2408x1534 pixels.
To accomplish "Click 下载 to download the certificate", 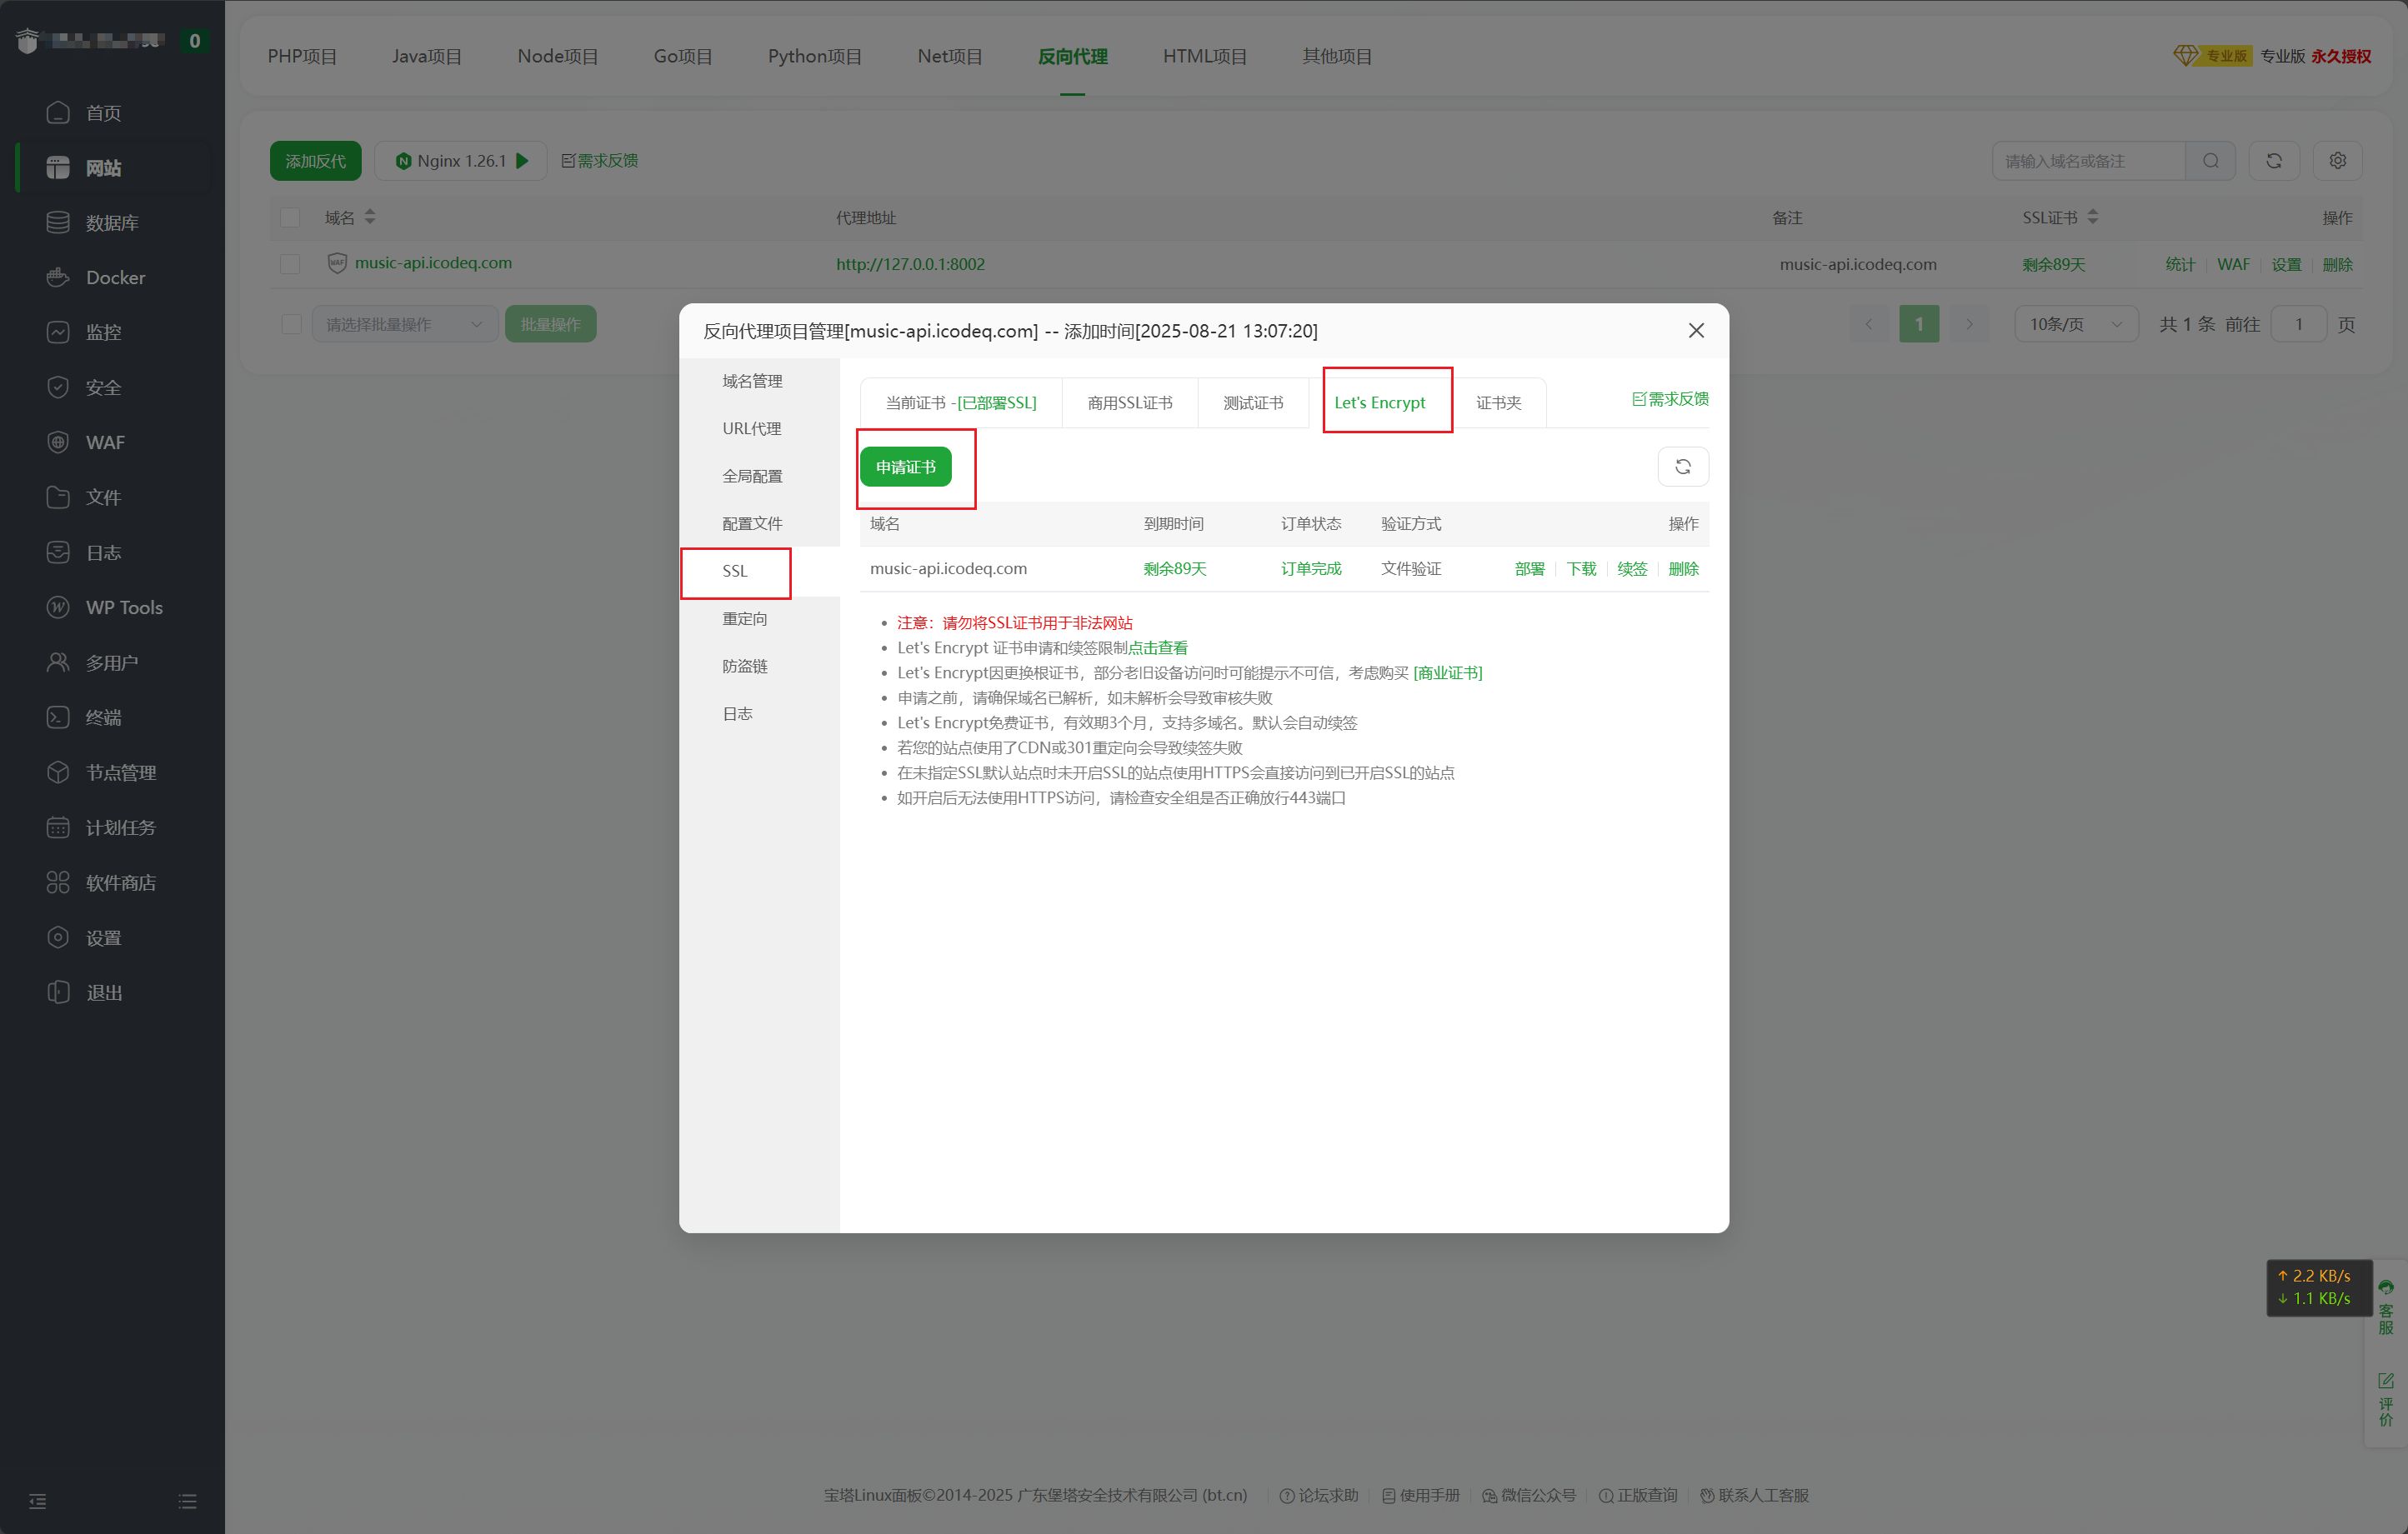I will click(1581, 568).
